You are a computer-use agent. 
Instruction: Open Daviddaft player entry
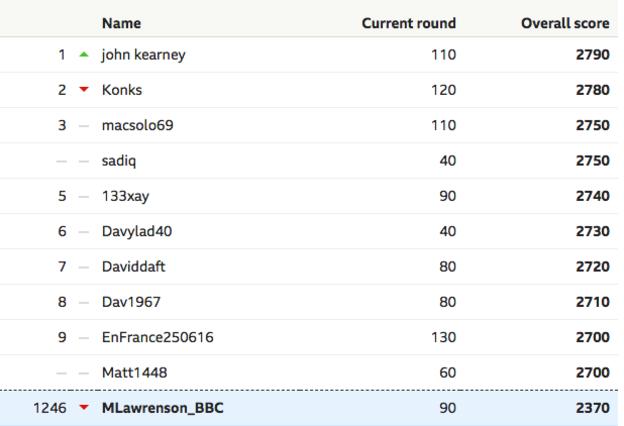[133, 266]
